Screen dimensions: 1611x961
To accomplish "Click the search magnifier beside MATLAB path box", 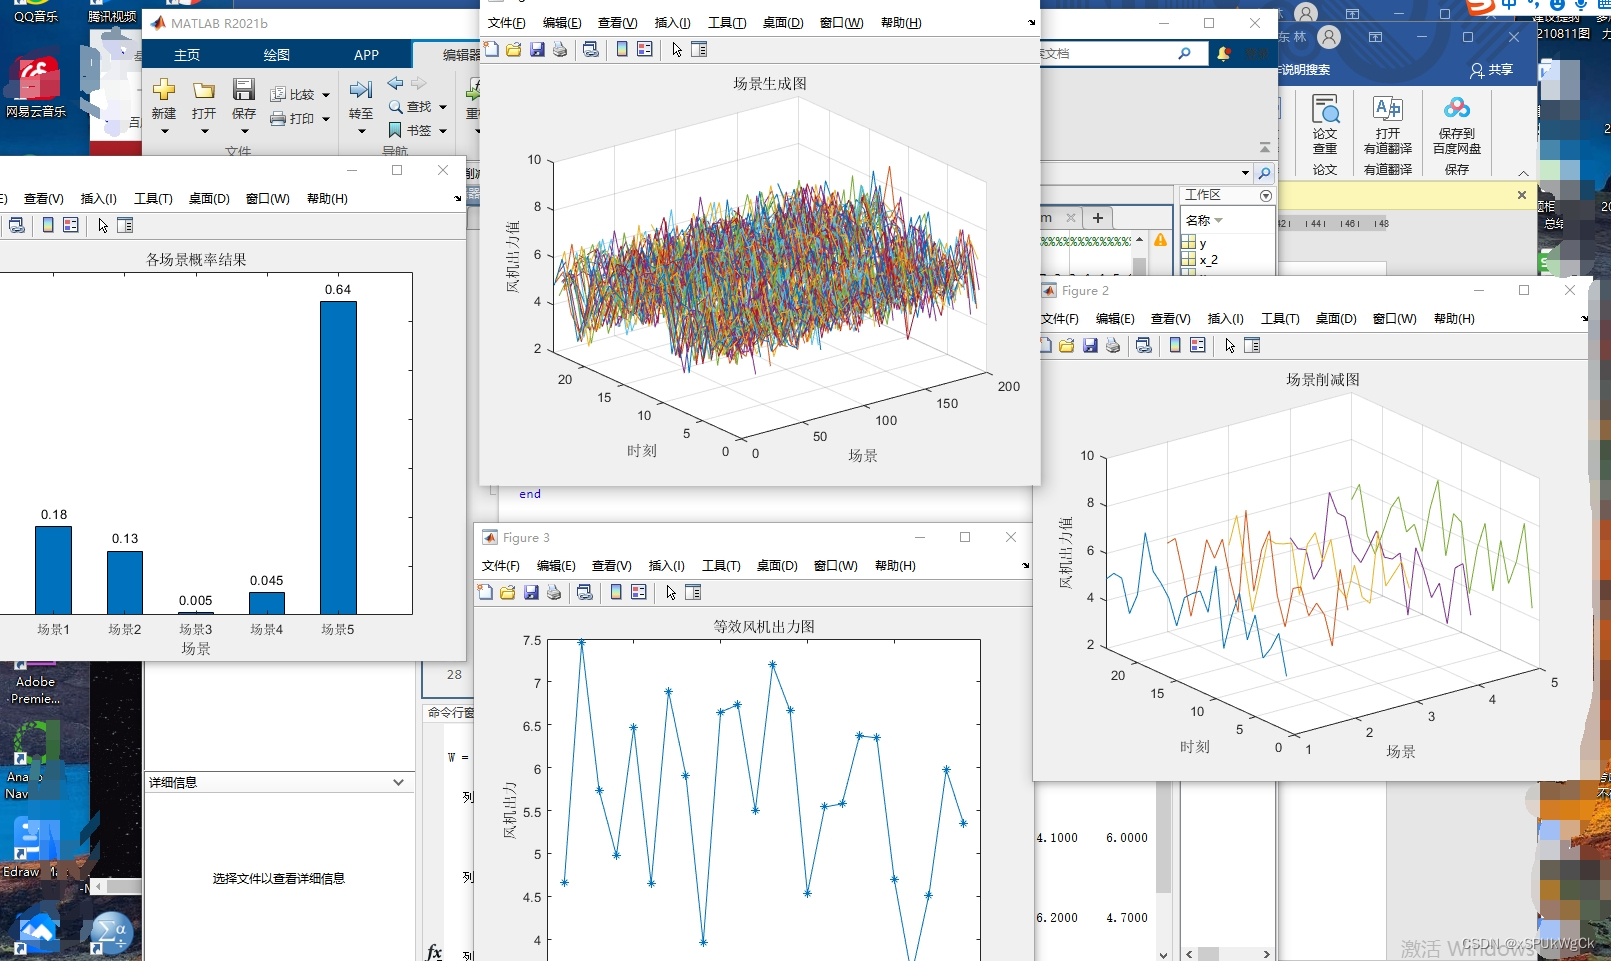I will tap(1264, 173).
